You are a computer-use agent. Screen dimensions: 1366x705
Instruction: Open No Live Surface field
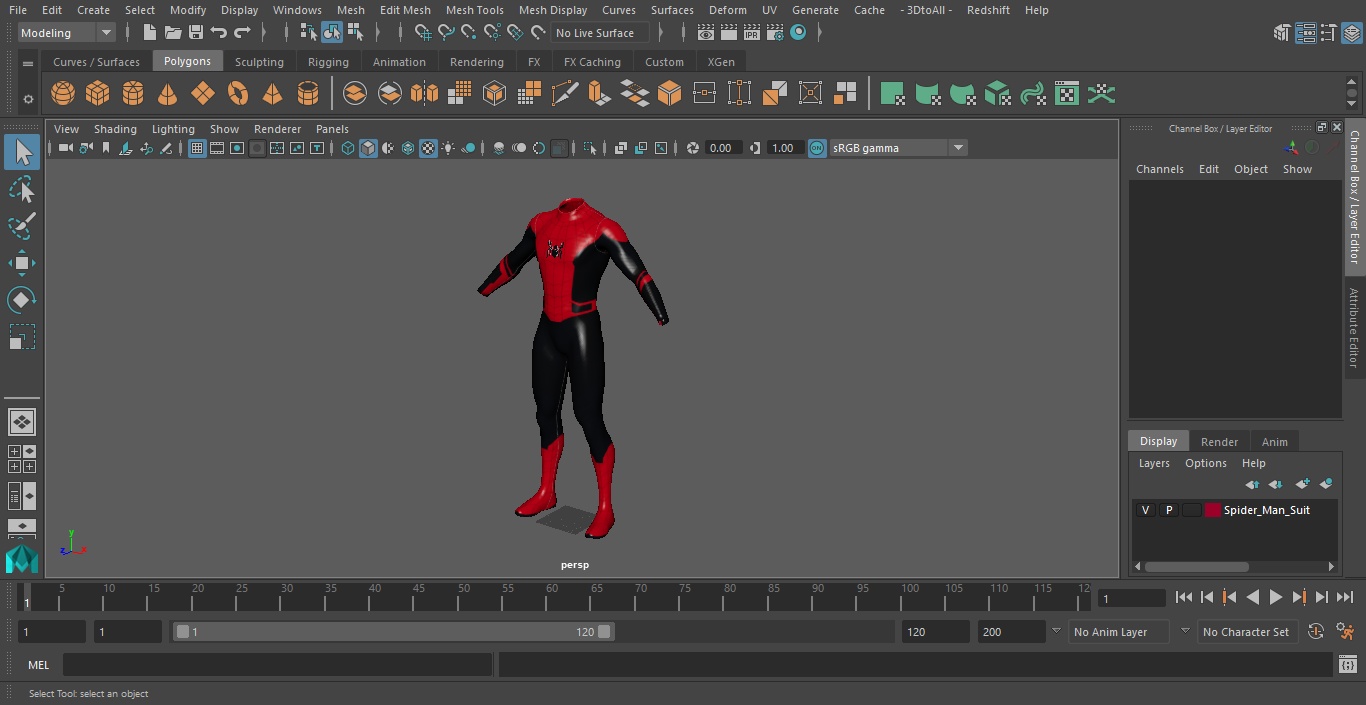600,33
